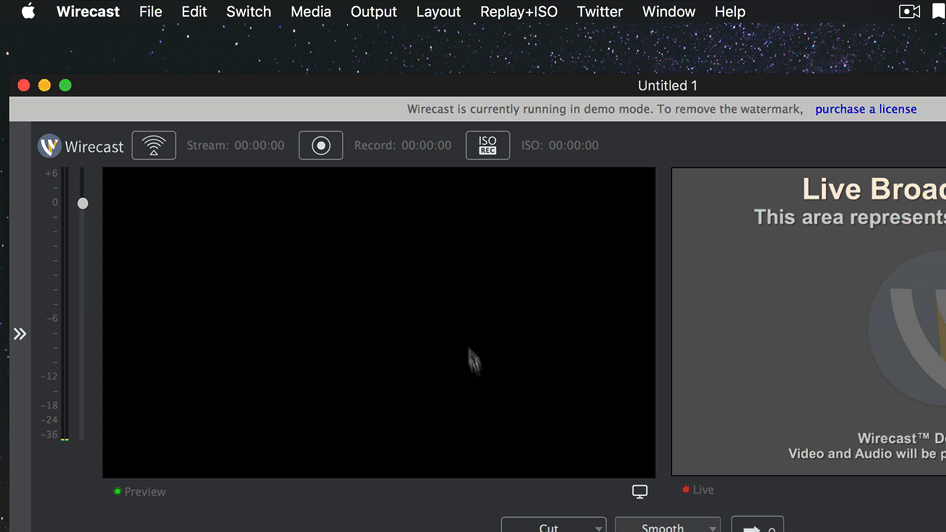This screenshot has height=532, width=946.
Task: Open the Edit menu
Action: point(194,11)
